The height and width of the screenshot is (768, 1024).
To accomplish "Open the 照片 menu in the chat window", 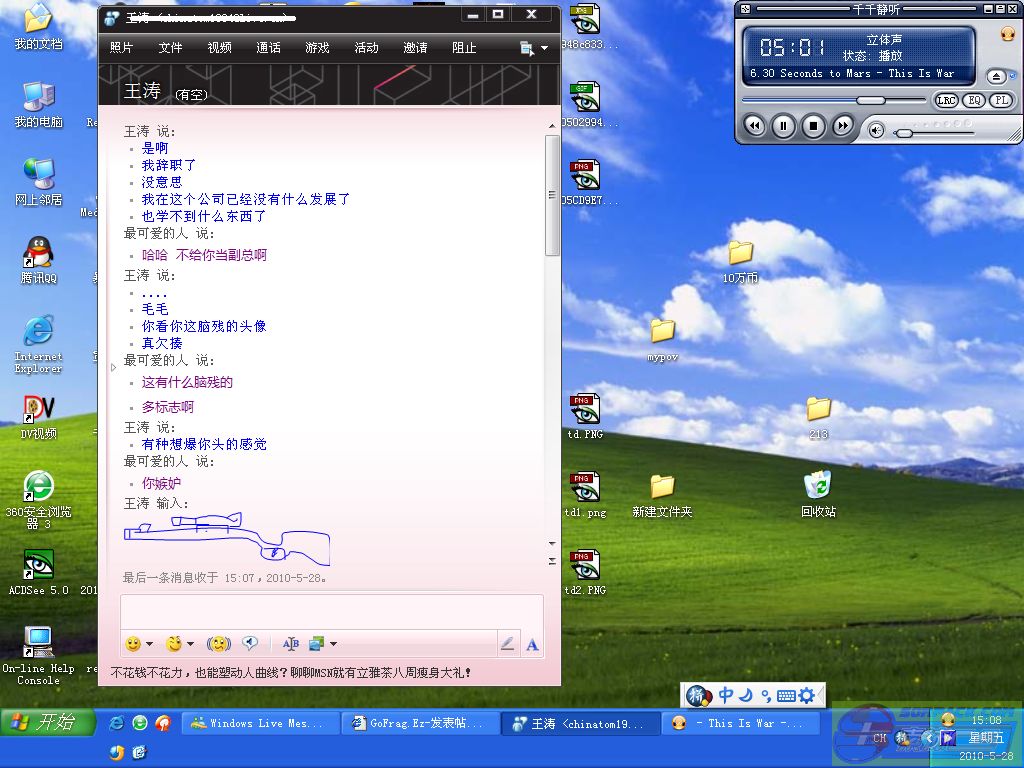I will (x=121, y=47).
